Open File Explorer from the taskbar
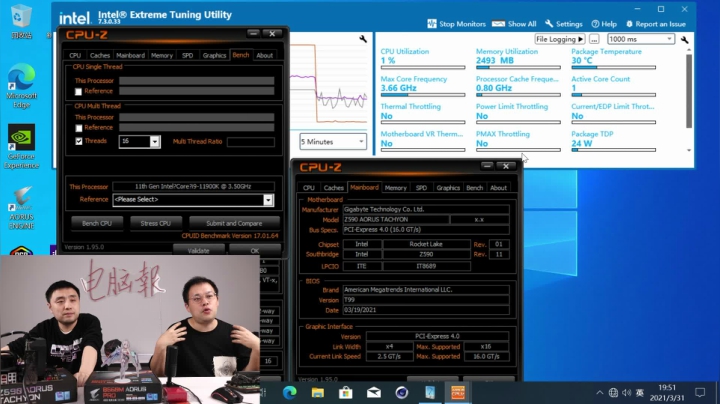 point(317,393)
